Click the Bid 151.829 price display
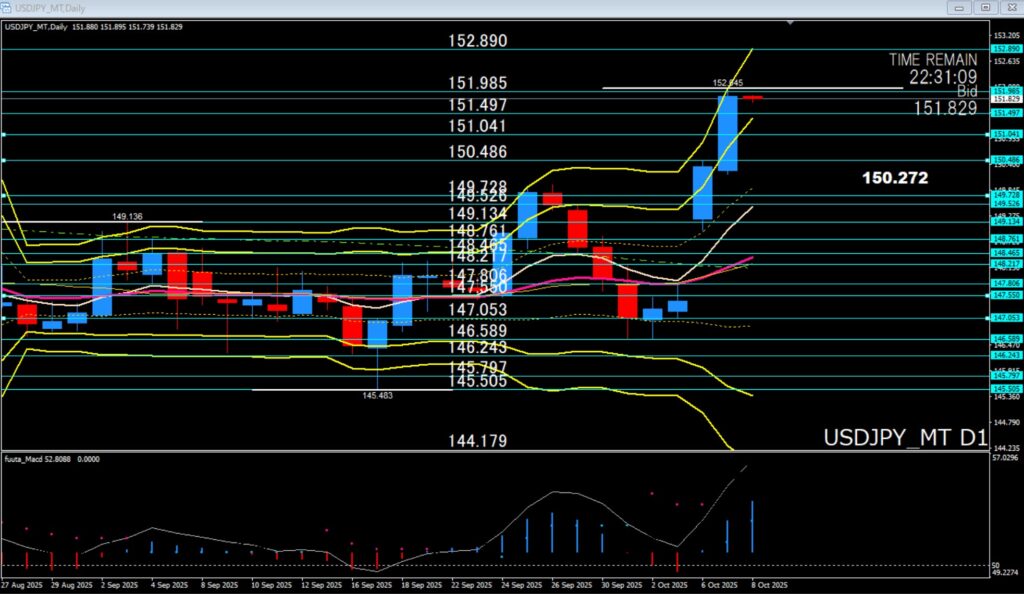 pyautogui.click(x=944, y=108)
